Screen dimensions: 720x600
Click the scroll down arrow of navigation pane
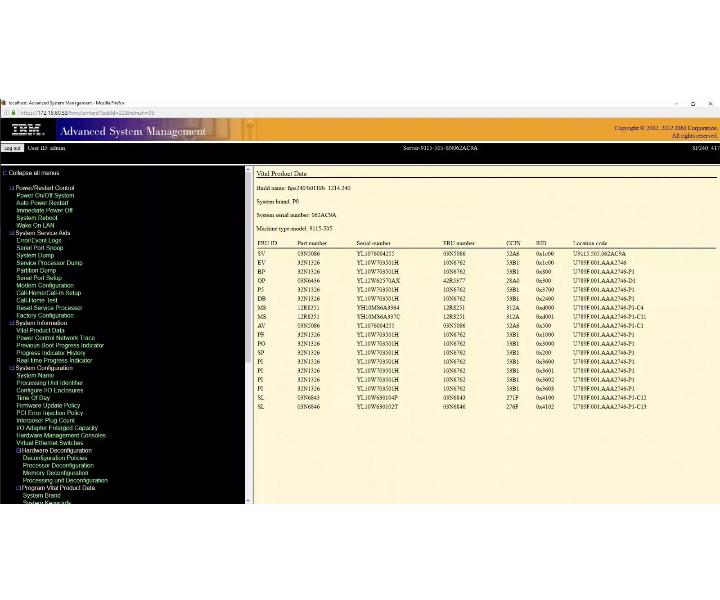click(x=248, y=501)
